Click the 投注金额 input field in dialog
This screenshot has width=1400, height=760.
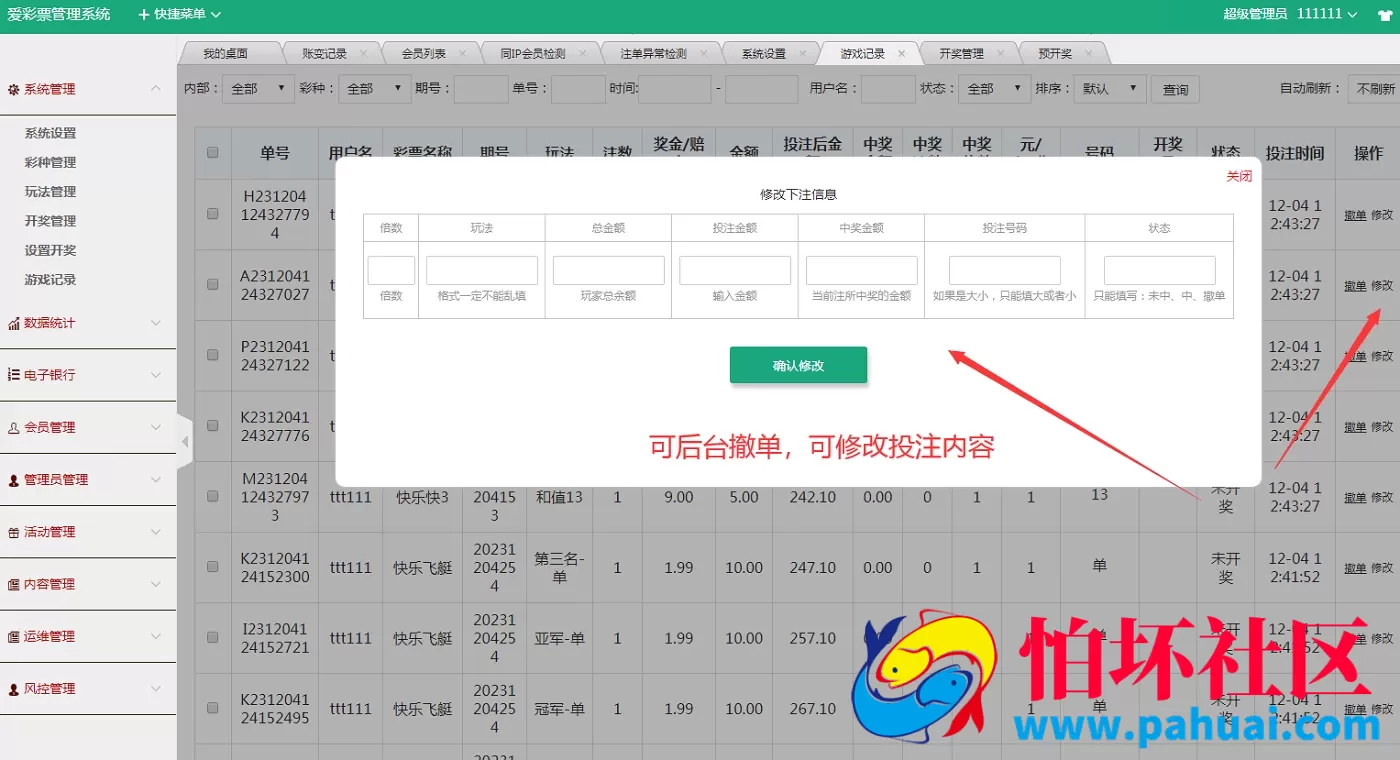[x=735, y=271]
